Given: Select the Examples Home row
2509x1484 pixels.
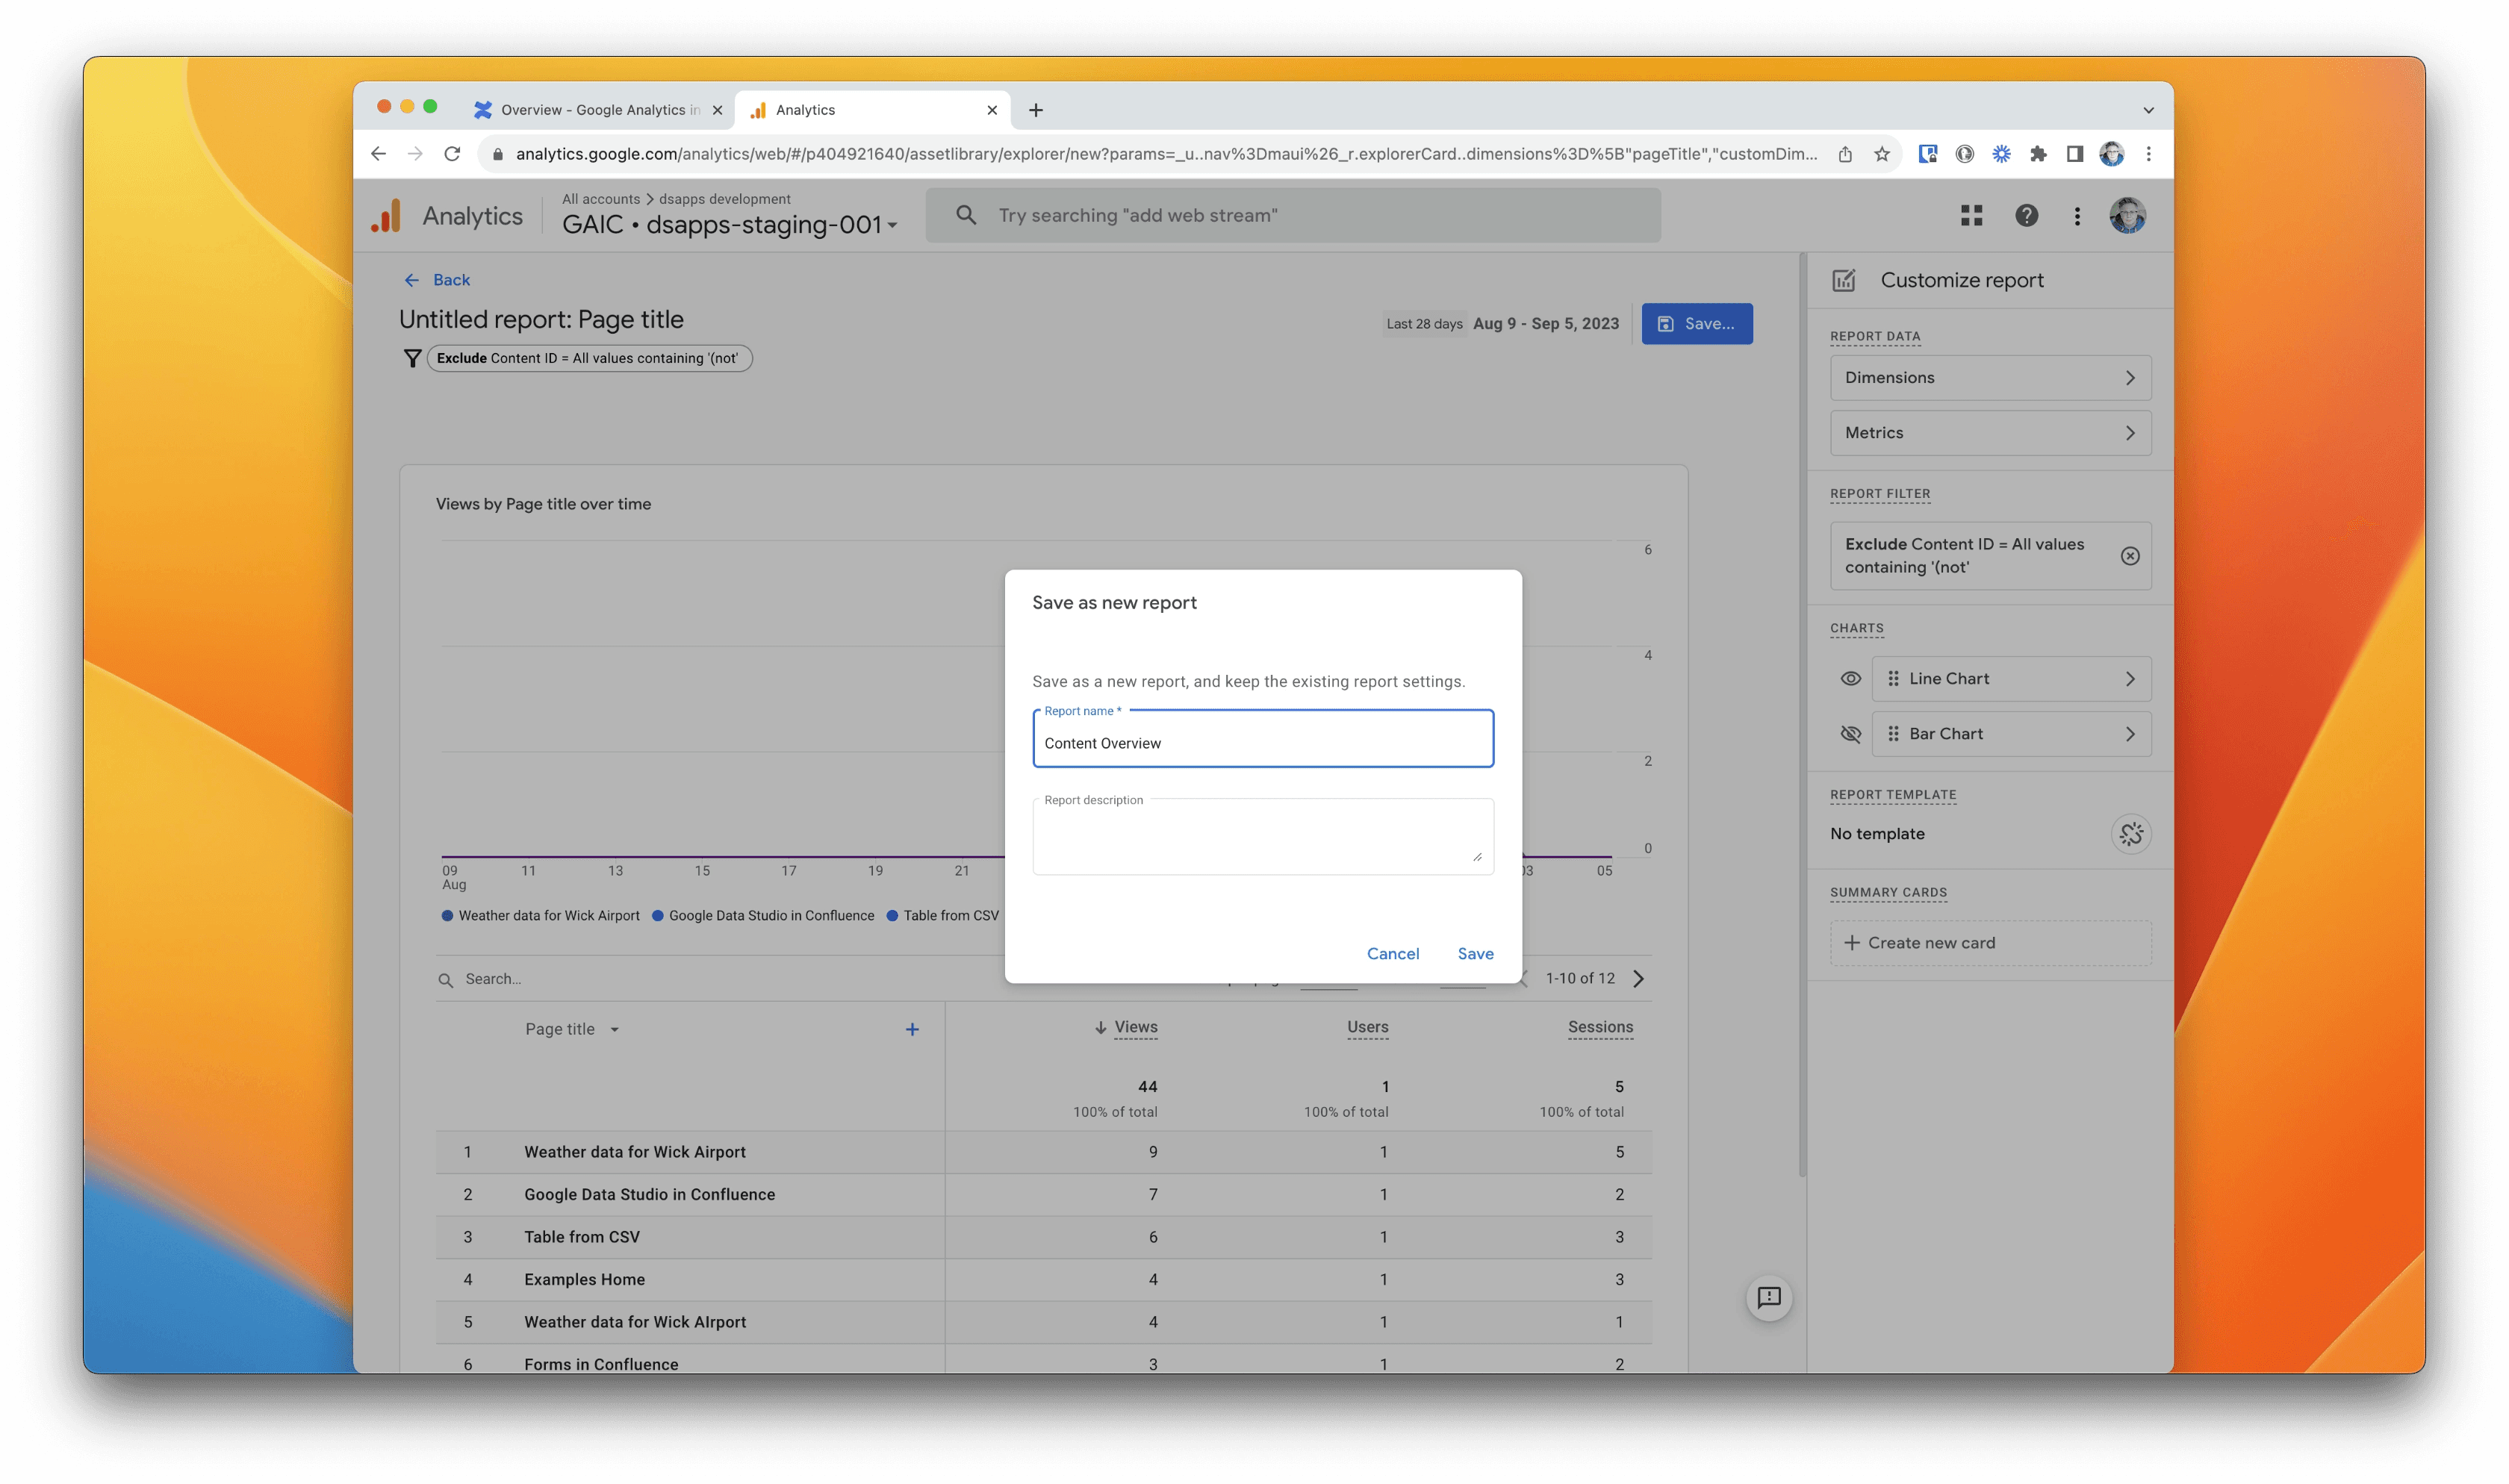Looking at the screenshot, I should pyautogui.click(x=1043, y=1279).
